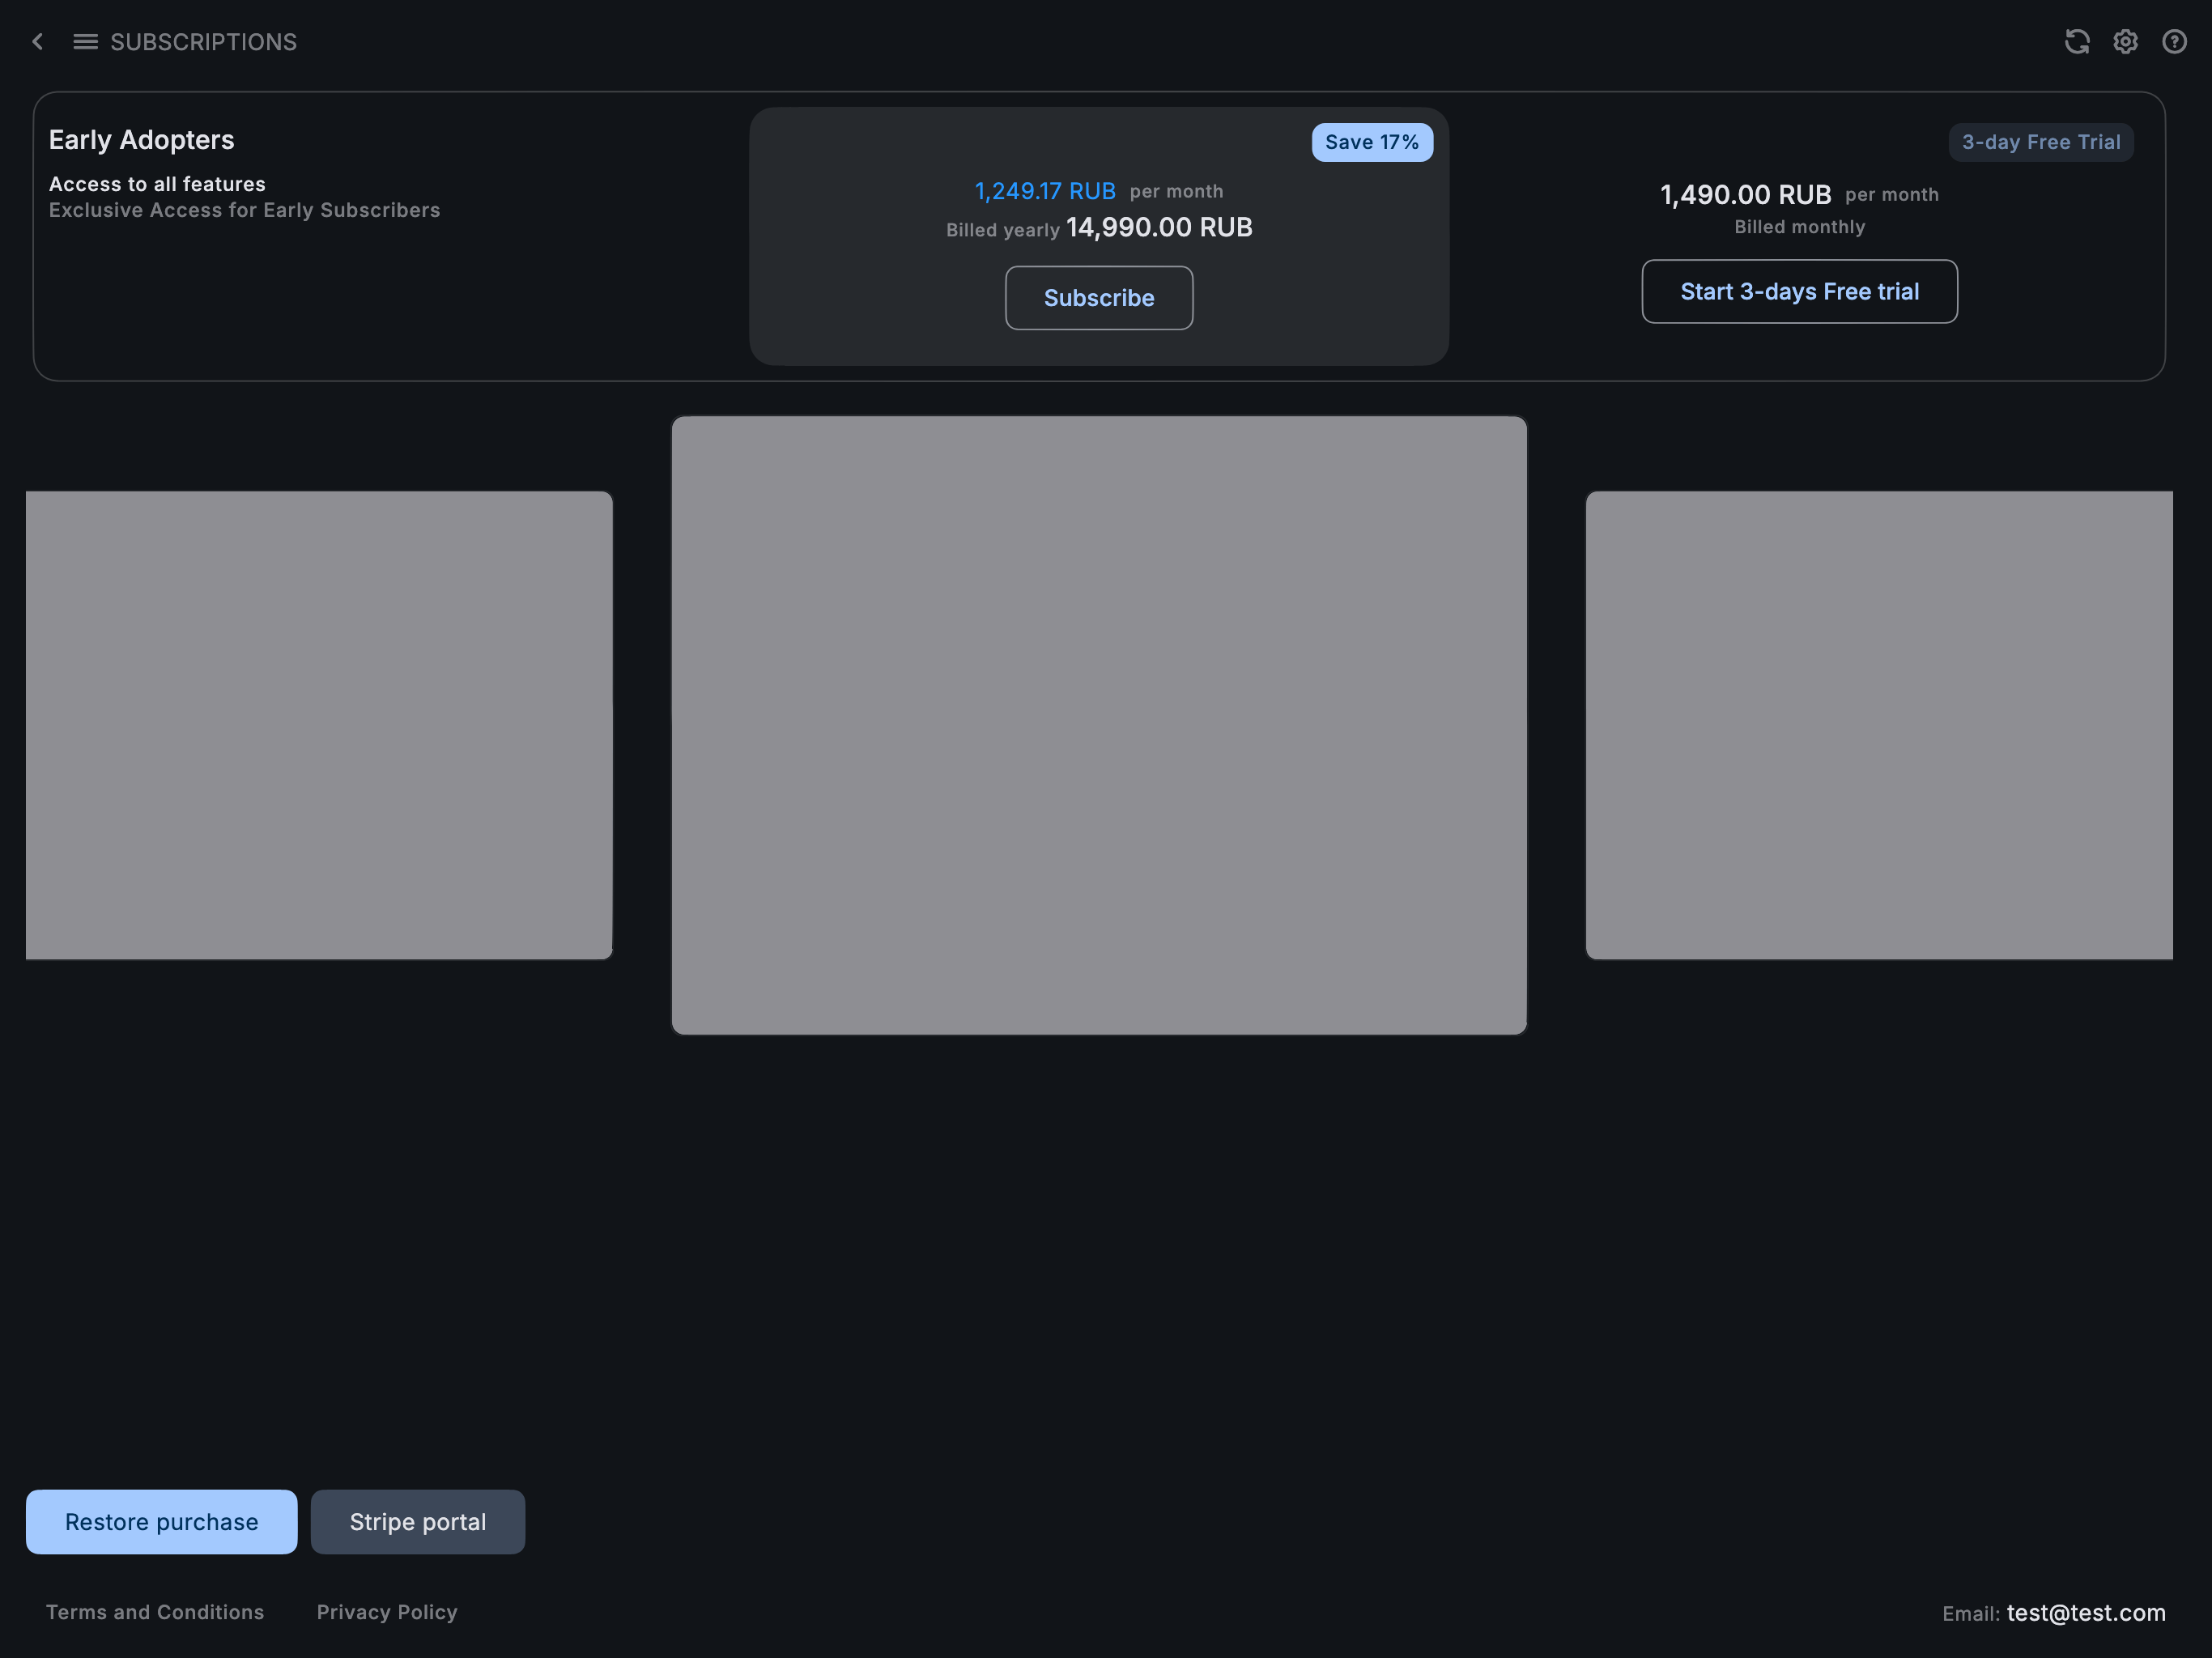Restore a previous purchase
Screen dimensions: 2212x1658
(161, 1521)
